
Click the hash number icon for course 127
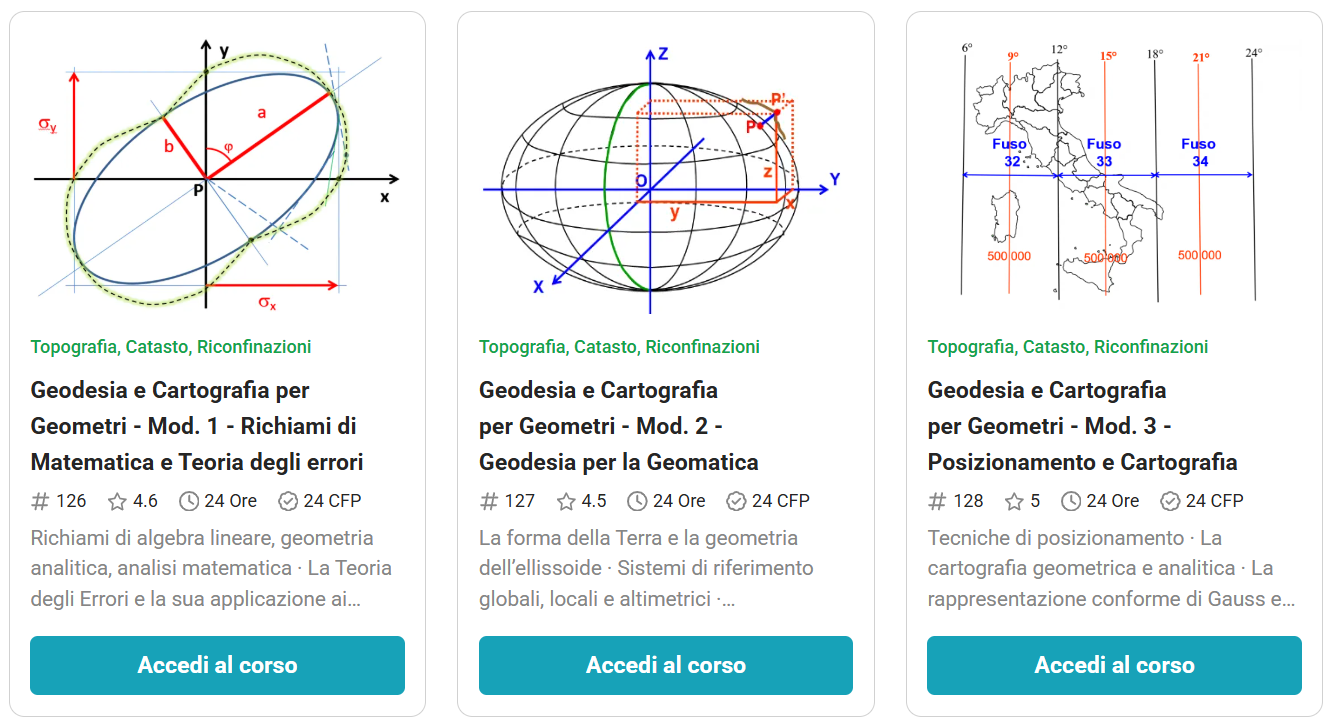[x=489, y=501]
